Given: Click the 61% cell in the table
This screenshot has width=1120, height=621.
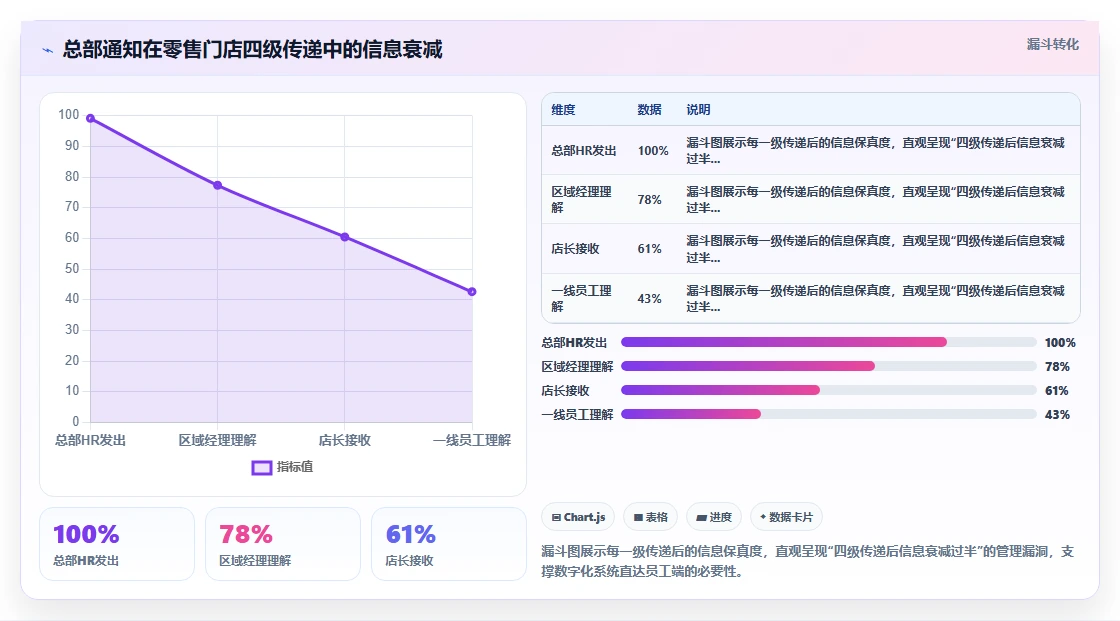Looking at the screenshot, I should coord(649,249).
